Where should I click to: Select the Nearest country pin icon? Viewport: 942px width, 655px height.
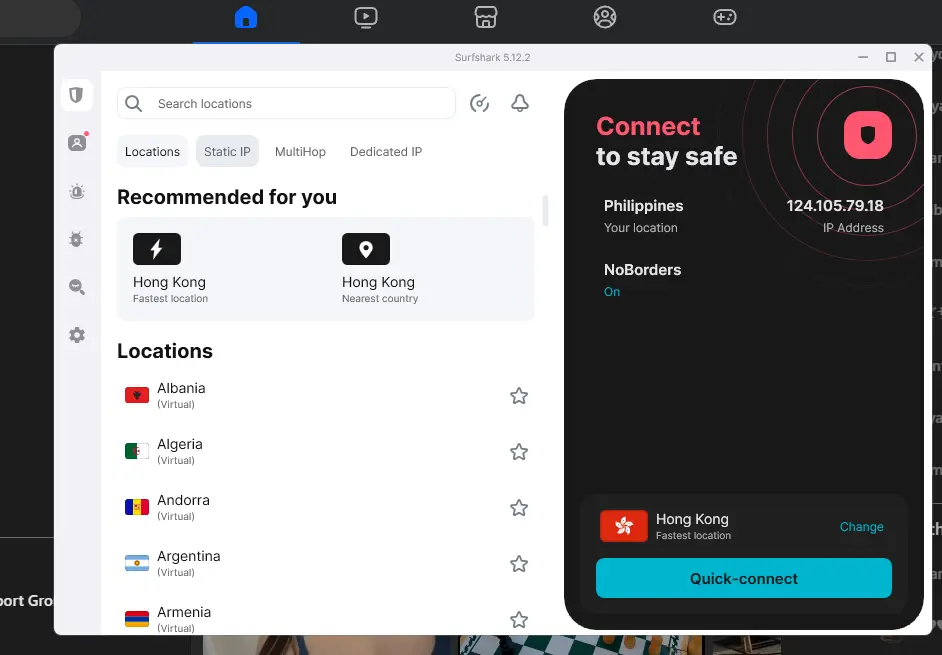point(366,249)
